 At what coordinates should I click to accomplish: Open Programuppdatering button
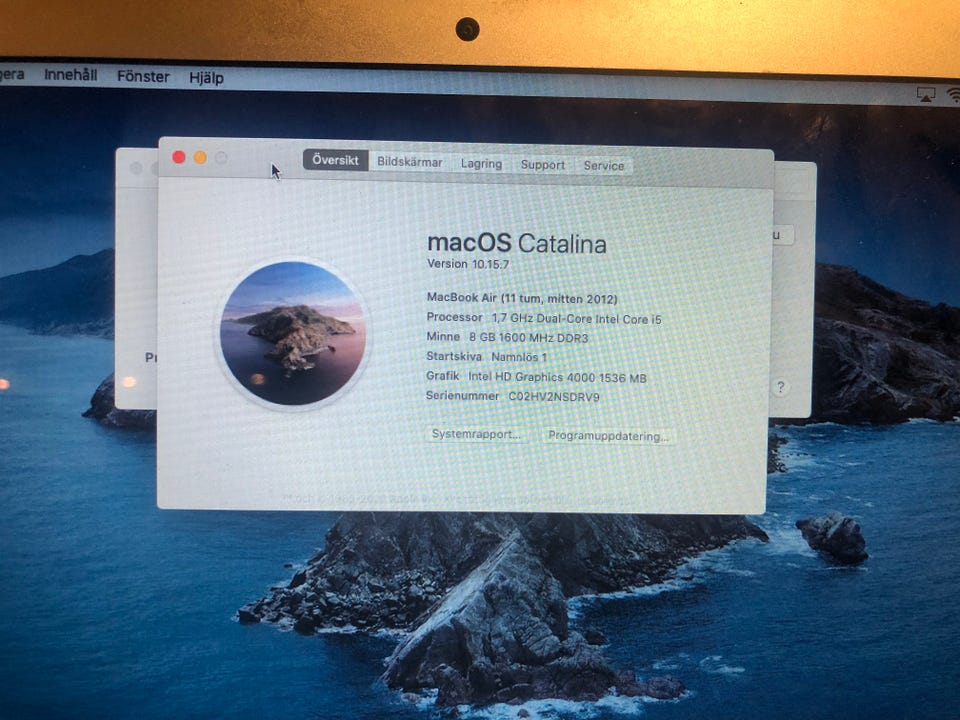[608, 436]
